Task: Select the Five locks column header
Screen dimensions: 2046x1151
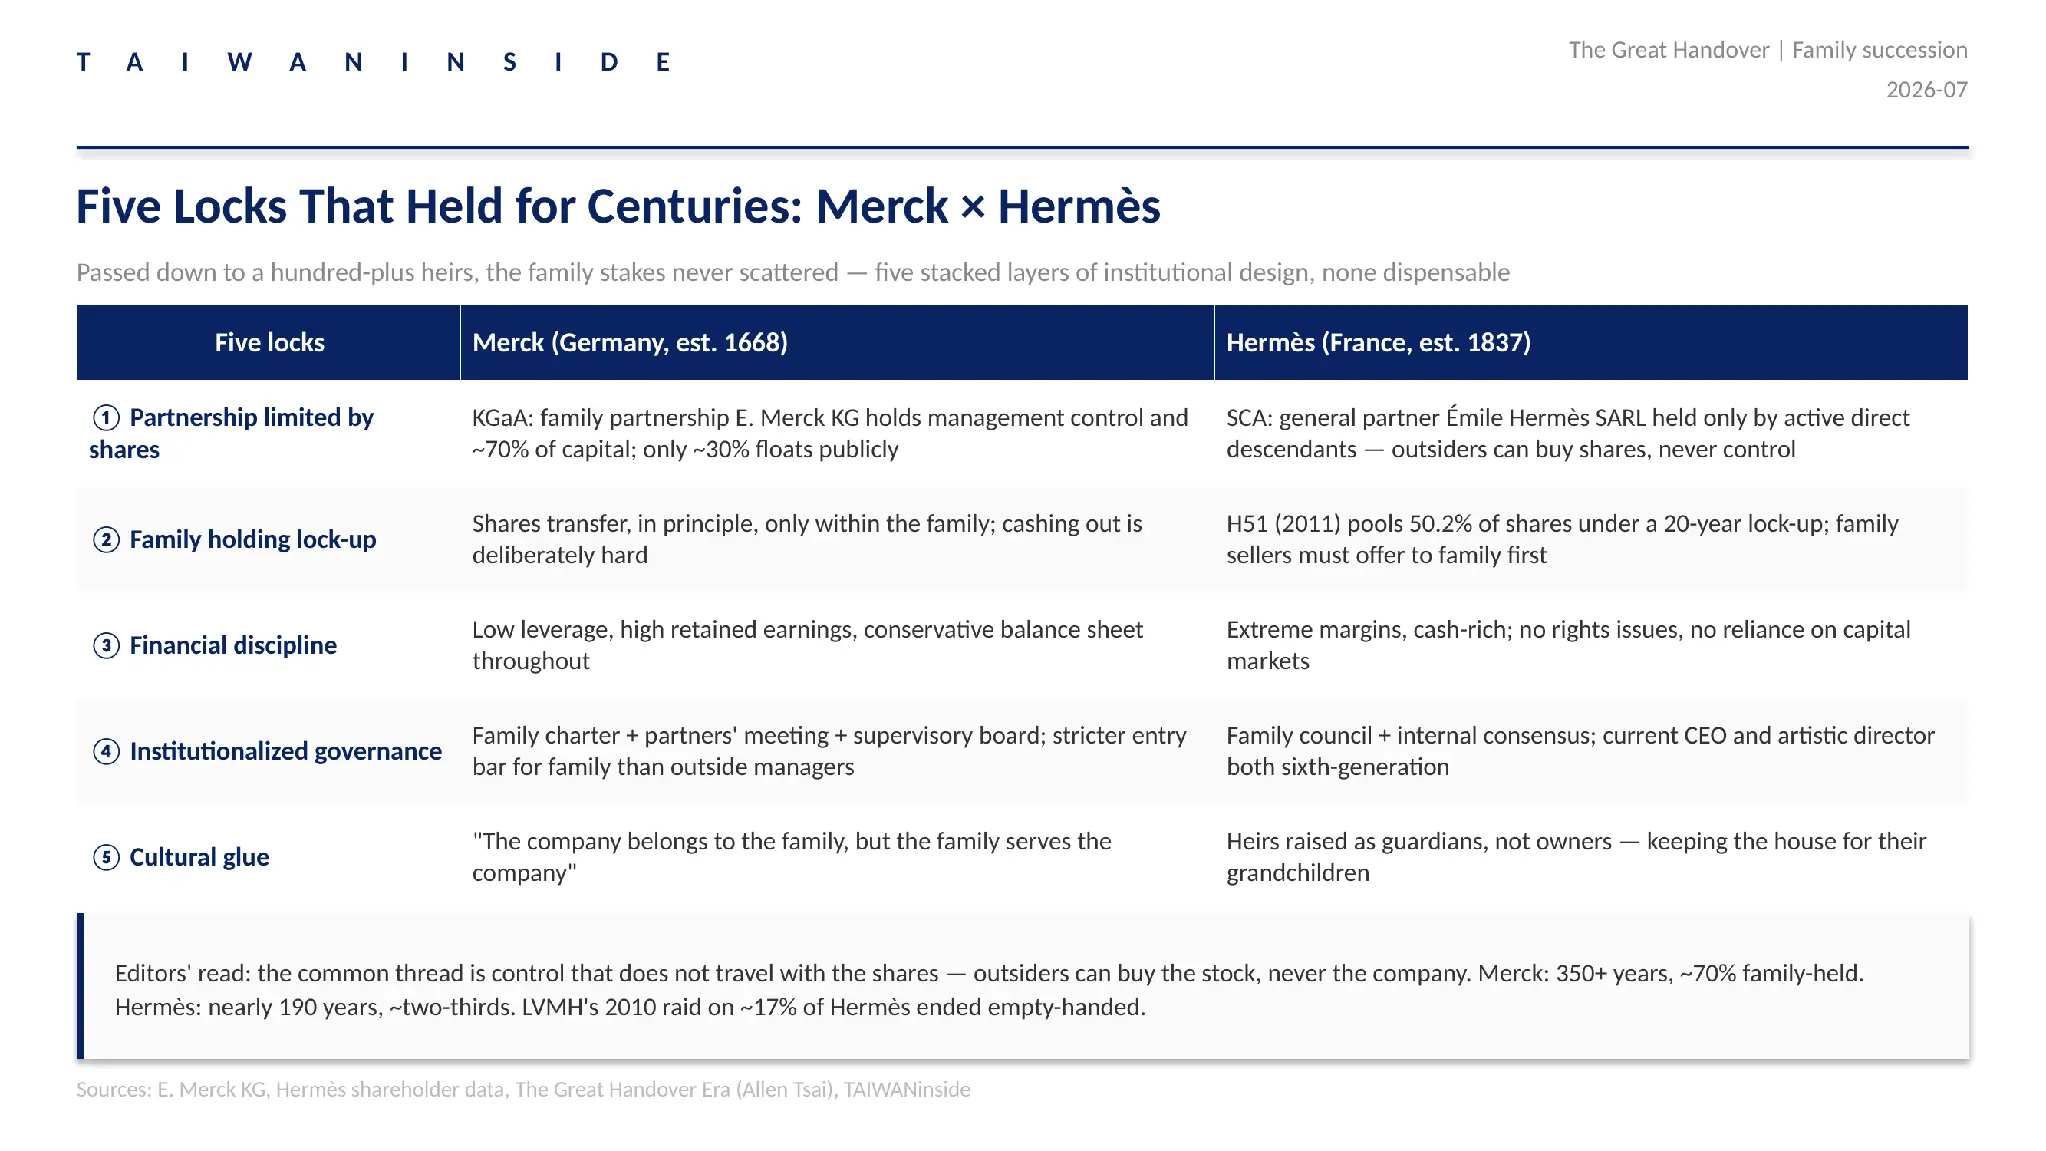Action: (x=269, y=342)
